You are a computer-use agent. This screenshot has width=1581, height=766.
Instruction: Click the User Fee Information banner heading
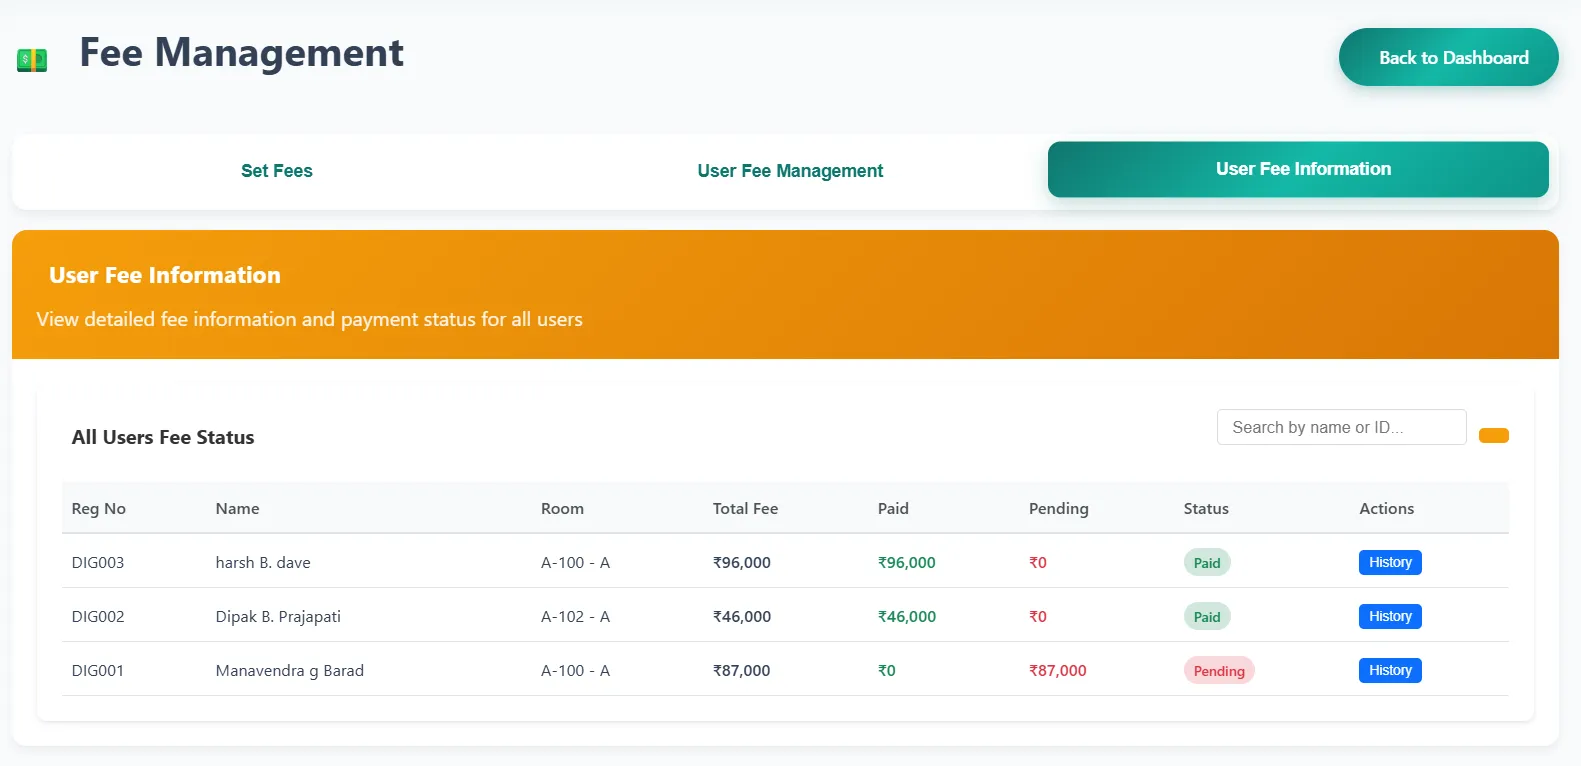coord(165,275)
